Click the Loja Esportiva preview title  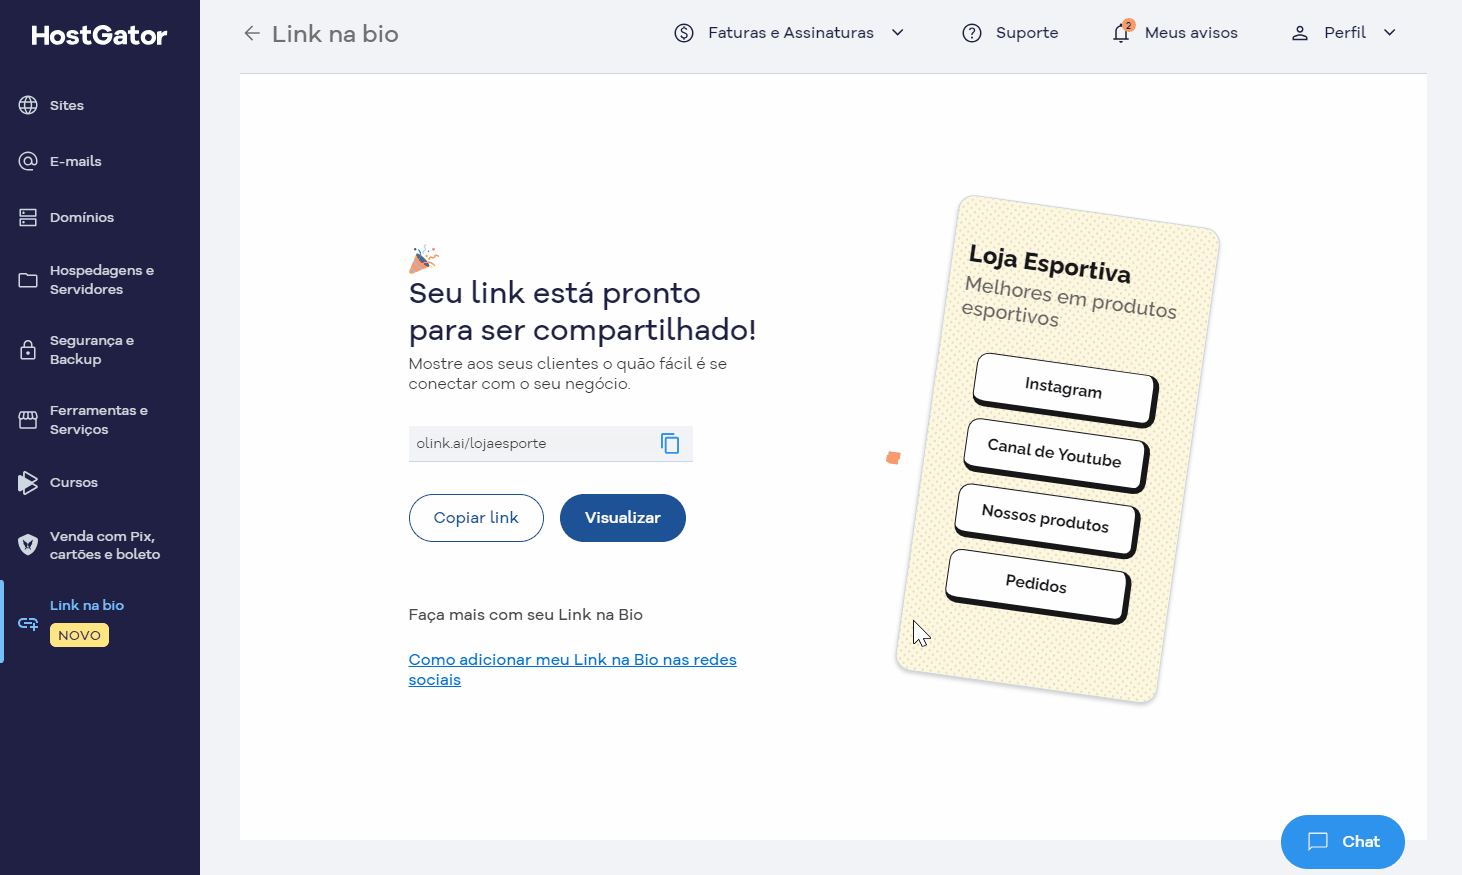[x=1050, y=265]
